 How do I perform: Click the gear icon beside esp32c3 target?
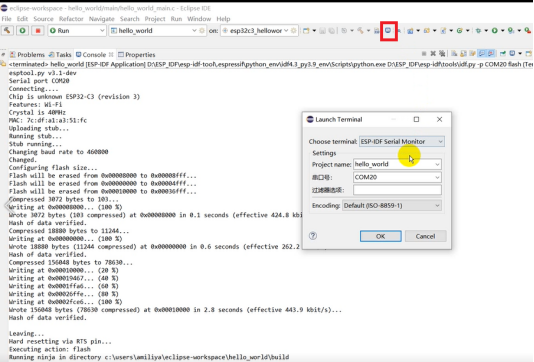point(294,31)
